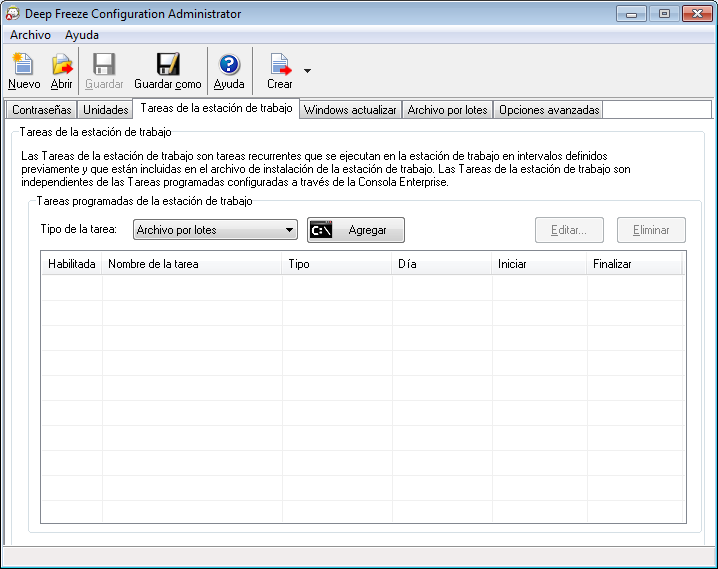The image size is (718, 569).
Task: Maximize the Deep Freeze window
Action: tap(663, 14)
